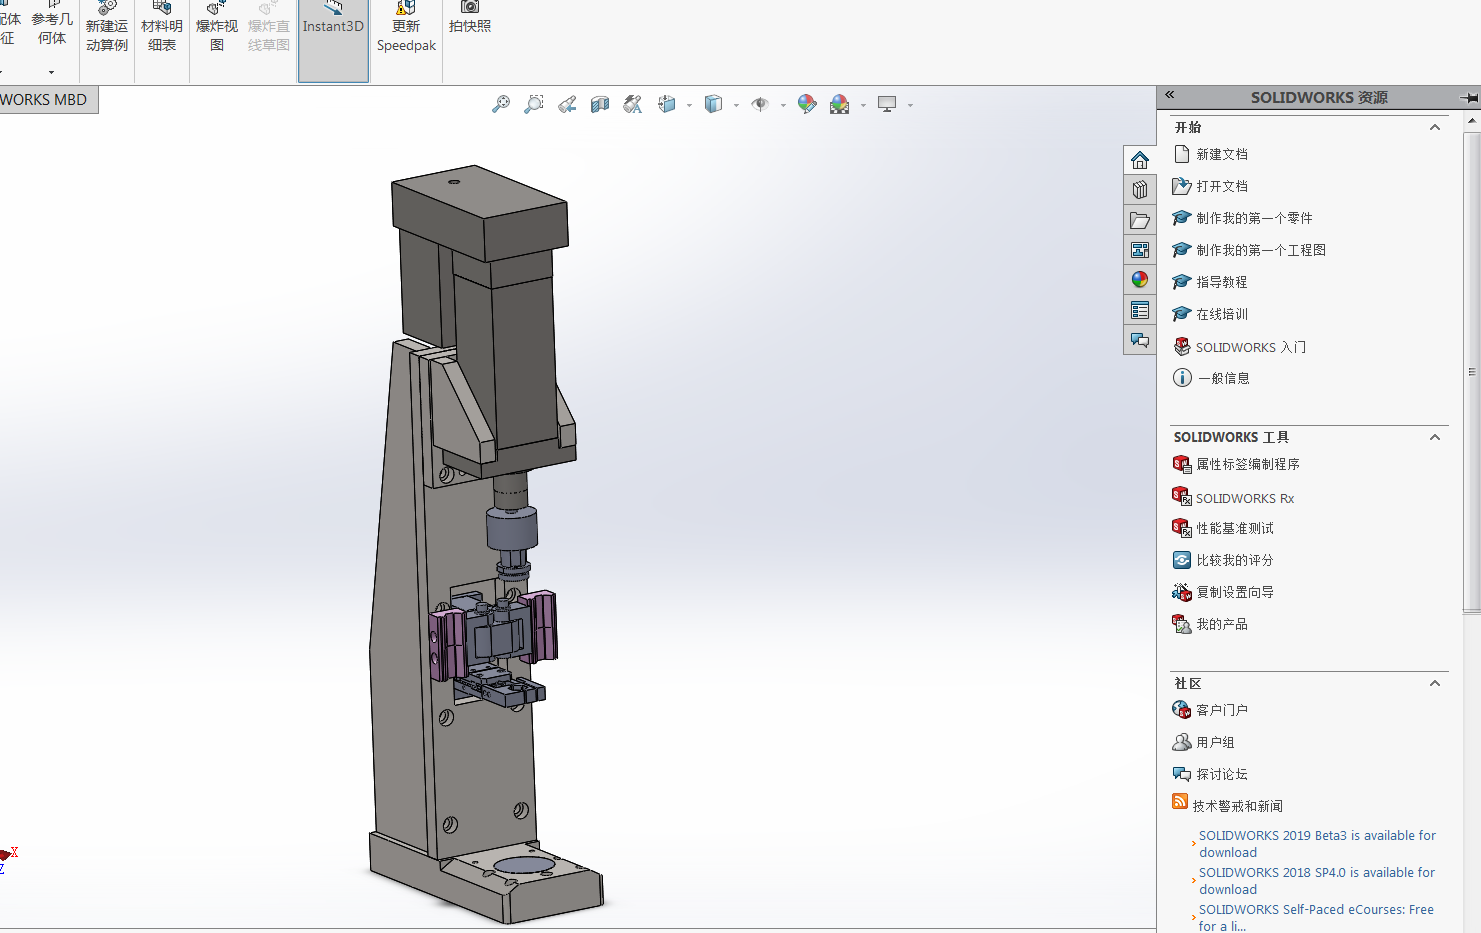
Task: Click 爆炸视图 in the ribbon
Action: pyautogui.click(x=217, y=35)
